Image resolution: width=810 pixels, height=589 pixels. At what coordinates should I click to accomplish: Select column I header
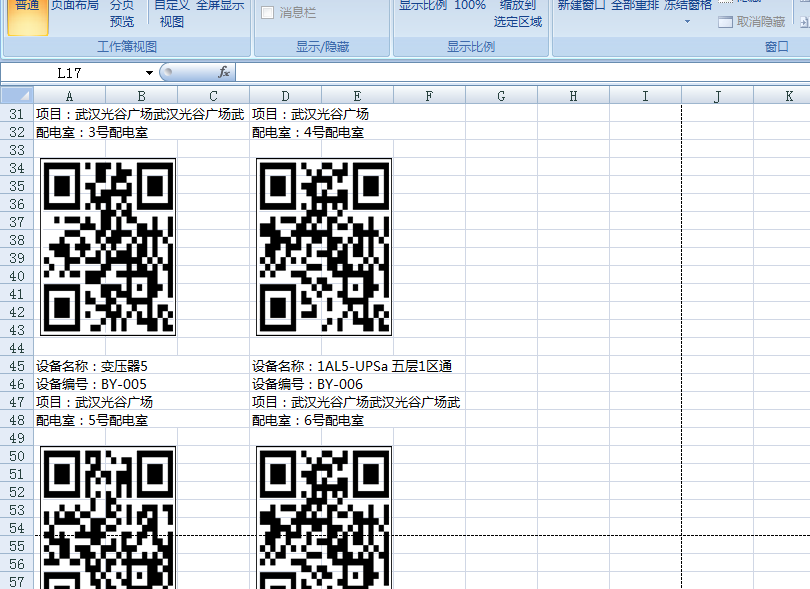coord(645,96)
